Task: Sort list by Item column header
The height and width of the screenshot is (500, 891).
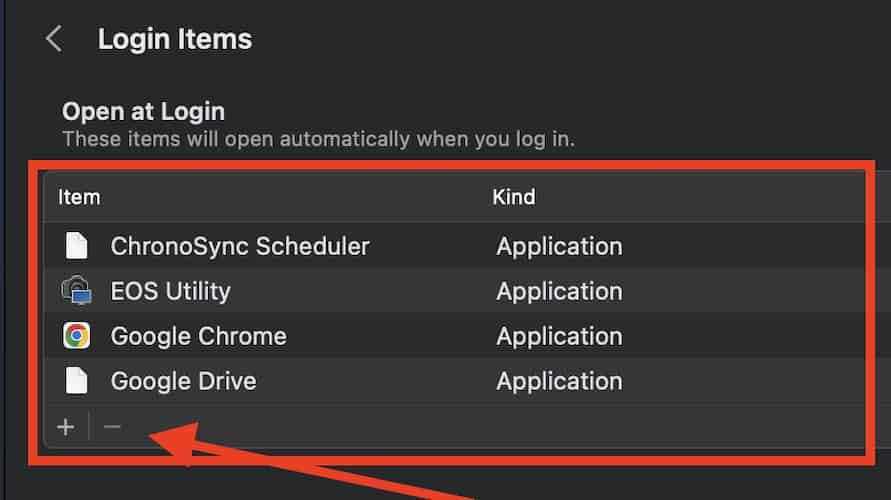Action: [79, 197]
